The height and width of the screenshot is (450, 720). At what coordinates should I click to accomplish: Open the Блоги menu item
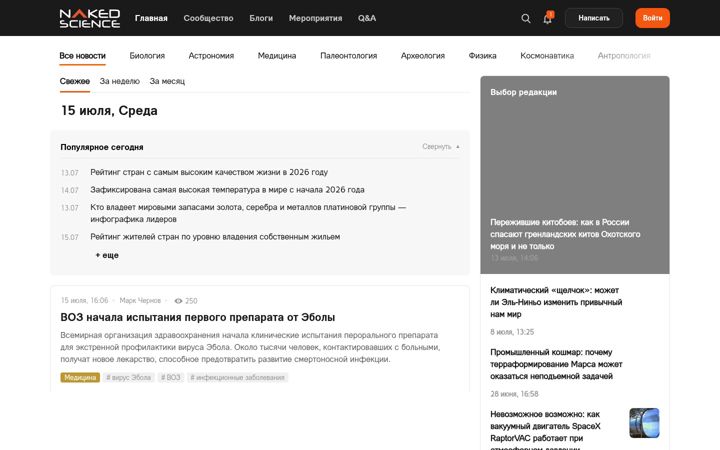[261, 18]
